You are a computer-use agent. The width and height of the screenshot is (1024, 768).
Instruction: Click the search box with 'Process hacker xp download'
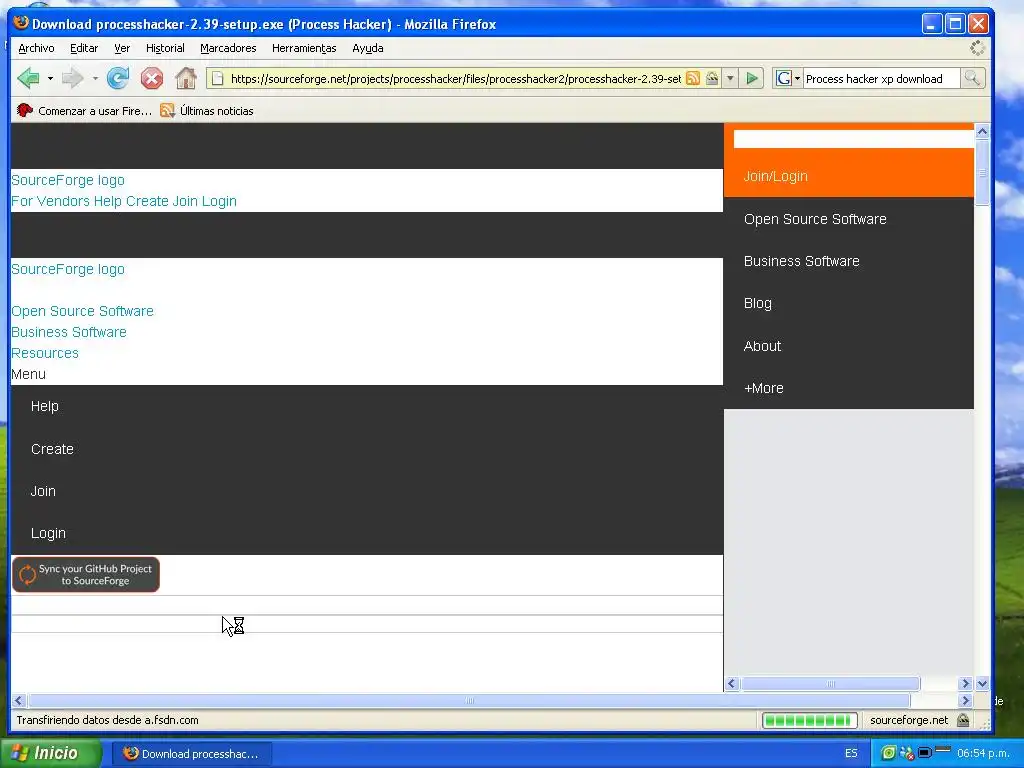pos(881,79)
